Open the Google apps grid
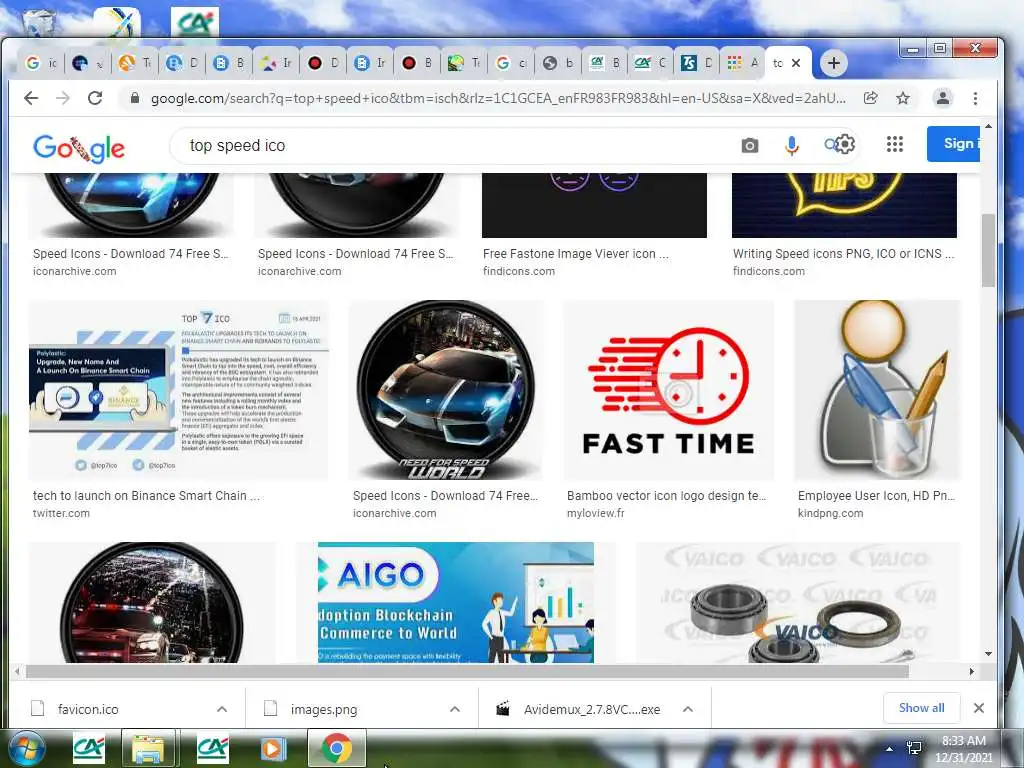Image resolution: width=1024 pixels, height=768 pixels. pyautogui.click(x=895, y=144)
